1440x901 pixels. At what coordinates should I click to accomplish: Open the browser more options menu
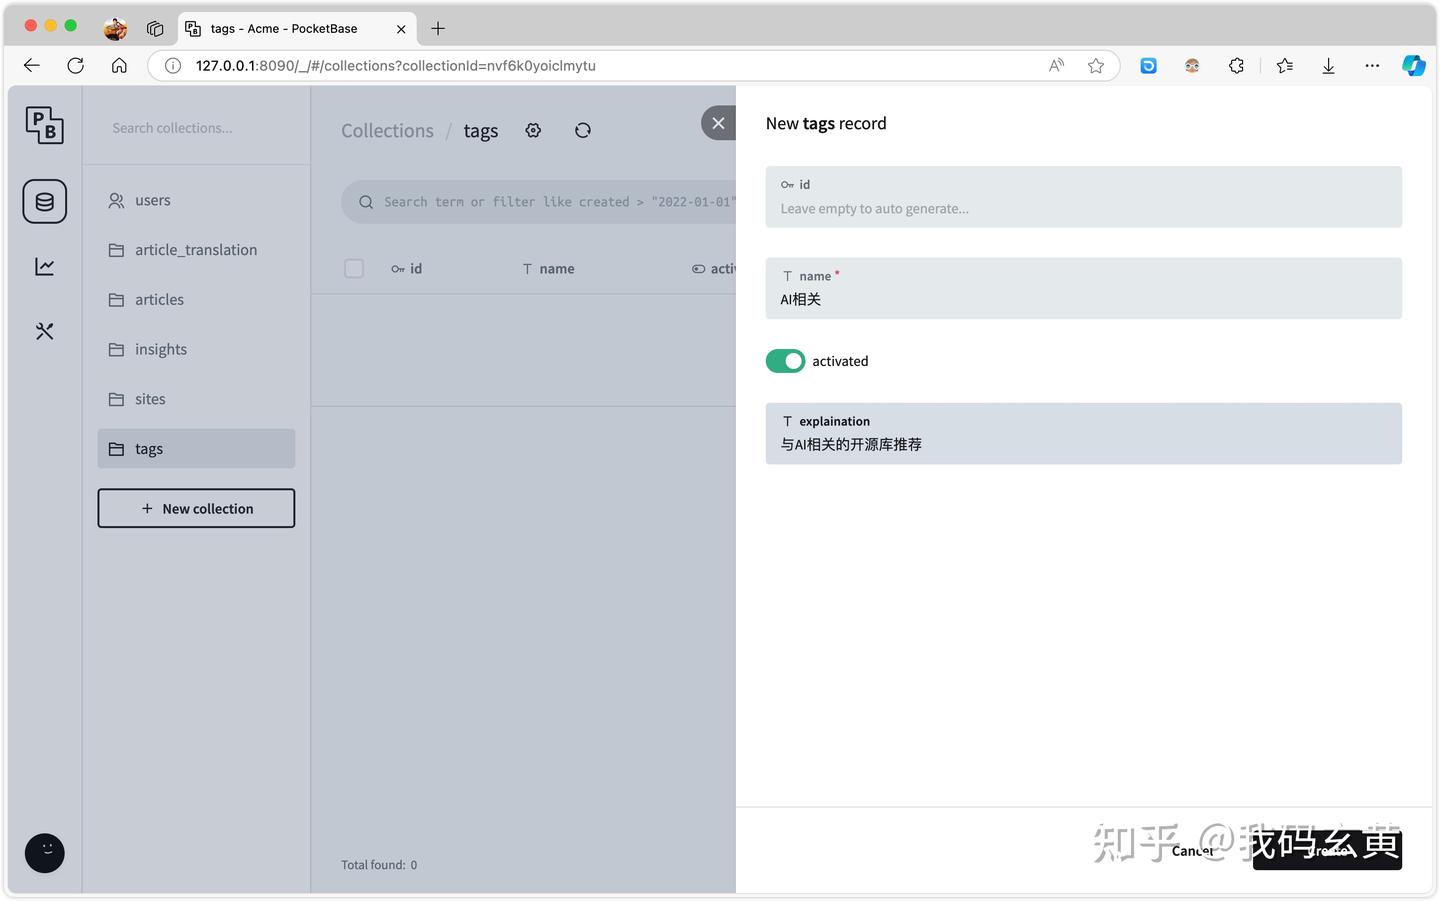(1372, 65)
